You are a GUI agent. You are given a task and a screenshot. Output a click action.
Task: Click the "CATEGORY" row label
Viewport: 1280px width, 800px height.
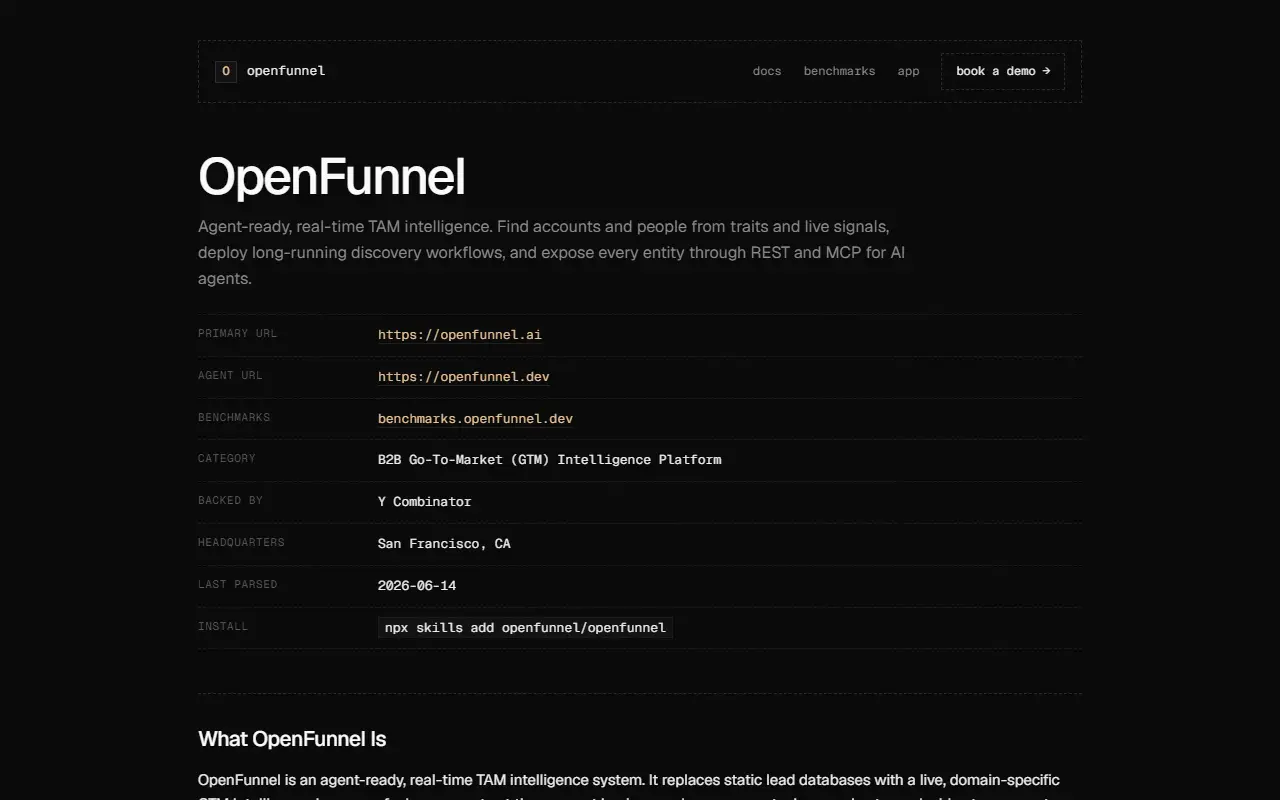click(227, 458)
